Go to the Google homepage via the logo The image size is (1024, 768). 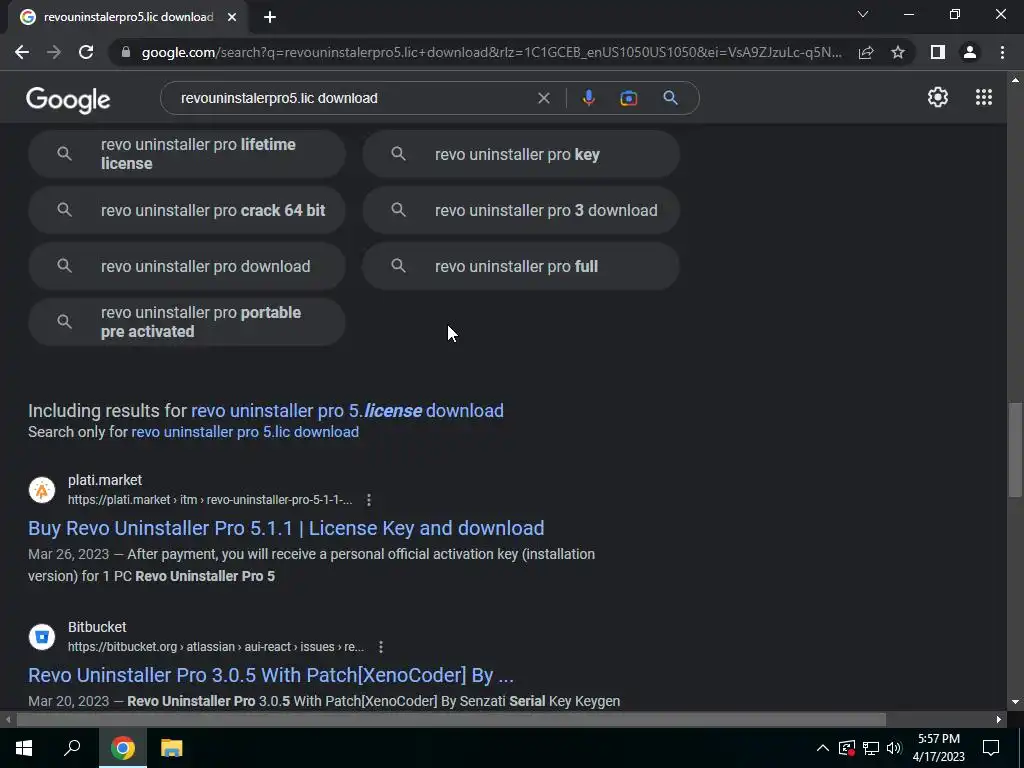point(68,99)
